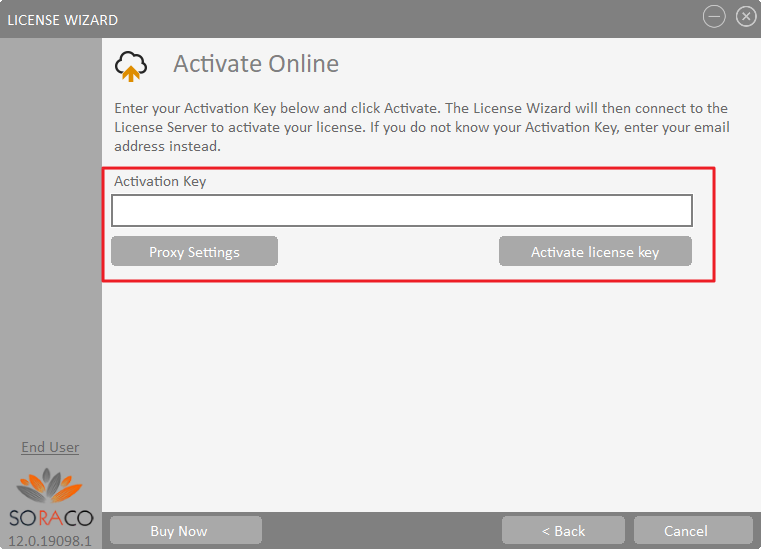761x549 pixels.
Task: Click the Activation Key input field
Action: point(402,210)
